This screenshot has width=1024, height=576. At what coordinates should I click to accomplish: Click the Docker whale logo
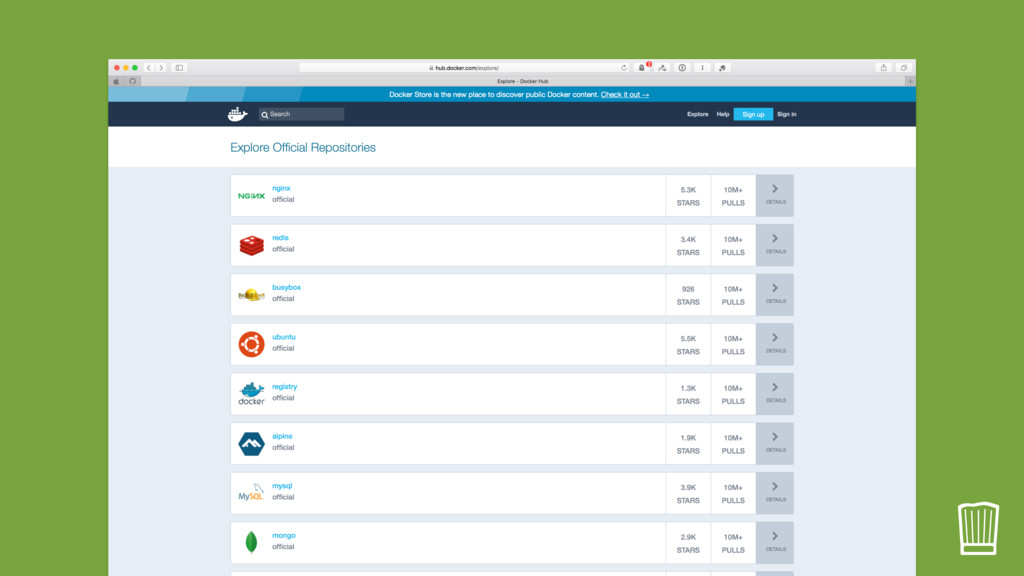[238, 114]
